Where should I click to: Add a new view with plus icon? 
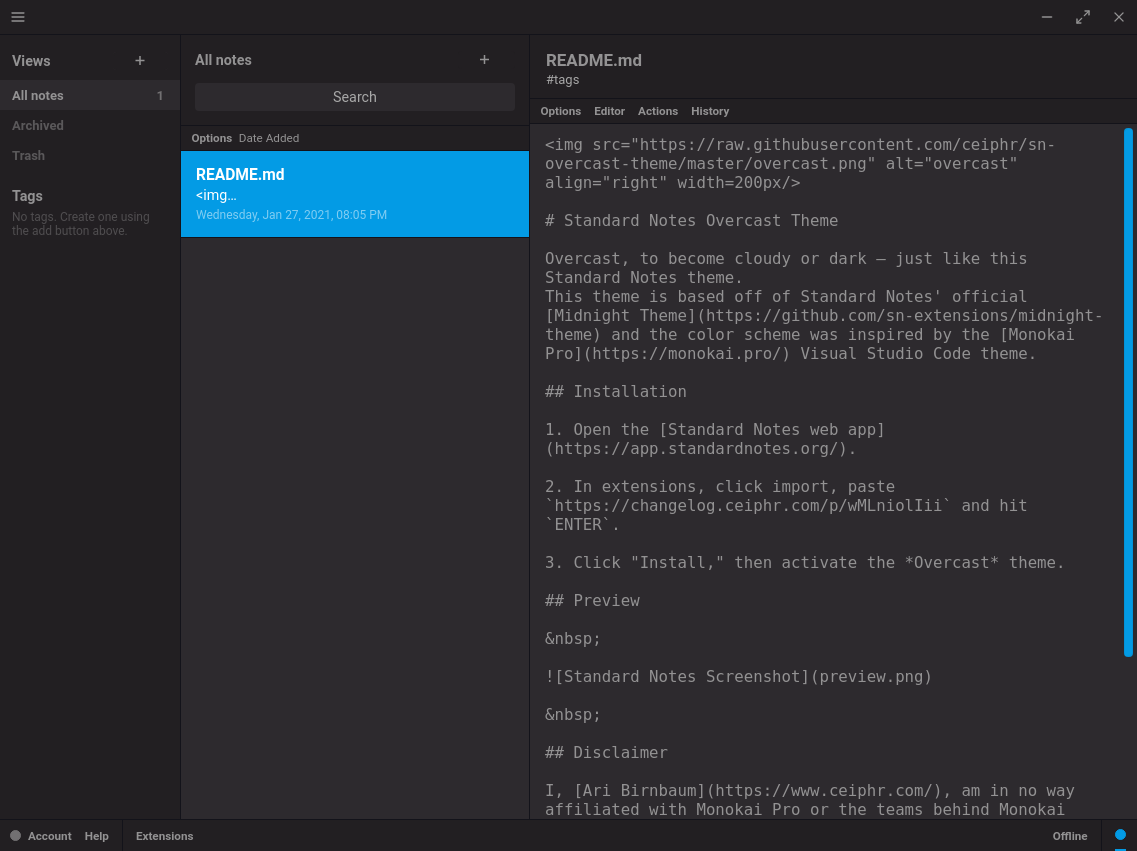[140, 61]
